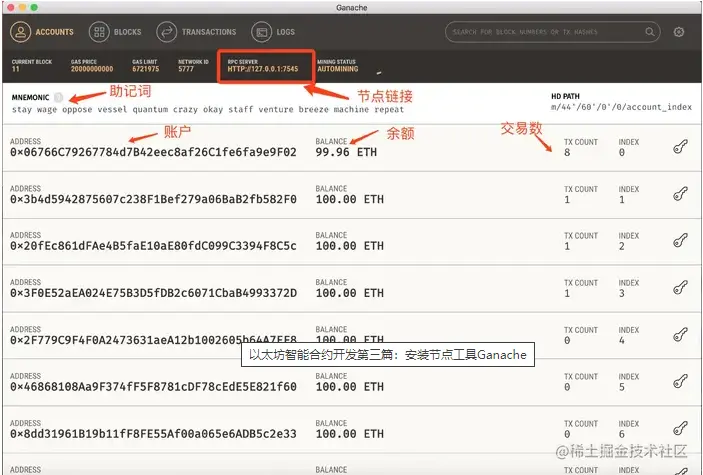Click the HD path m/44'/60'/0'/0/account_index
This screenshot has height=475, width=703.
(x=621, y=107)
